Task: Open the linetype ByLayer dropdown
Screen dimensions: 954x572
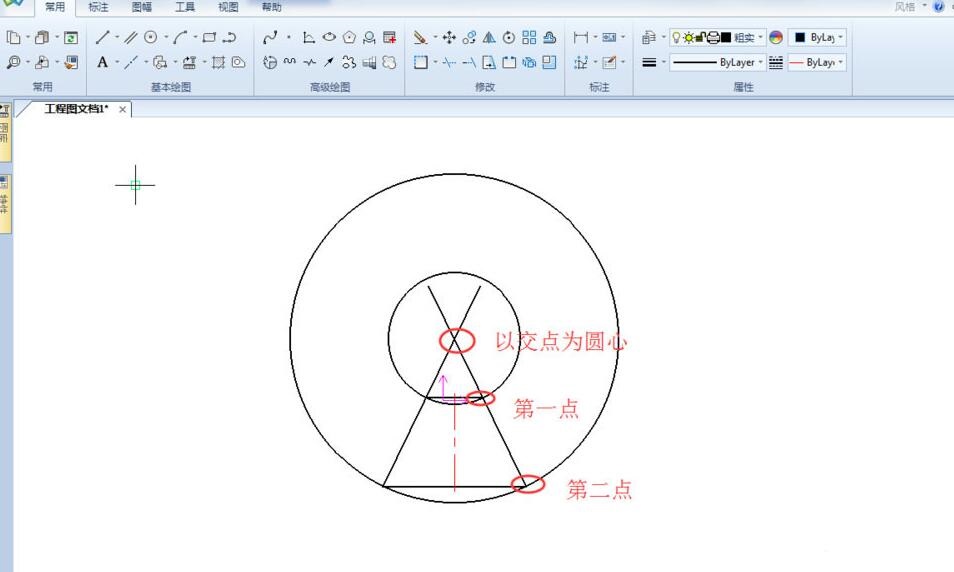Action: (x=761, y=62)
